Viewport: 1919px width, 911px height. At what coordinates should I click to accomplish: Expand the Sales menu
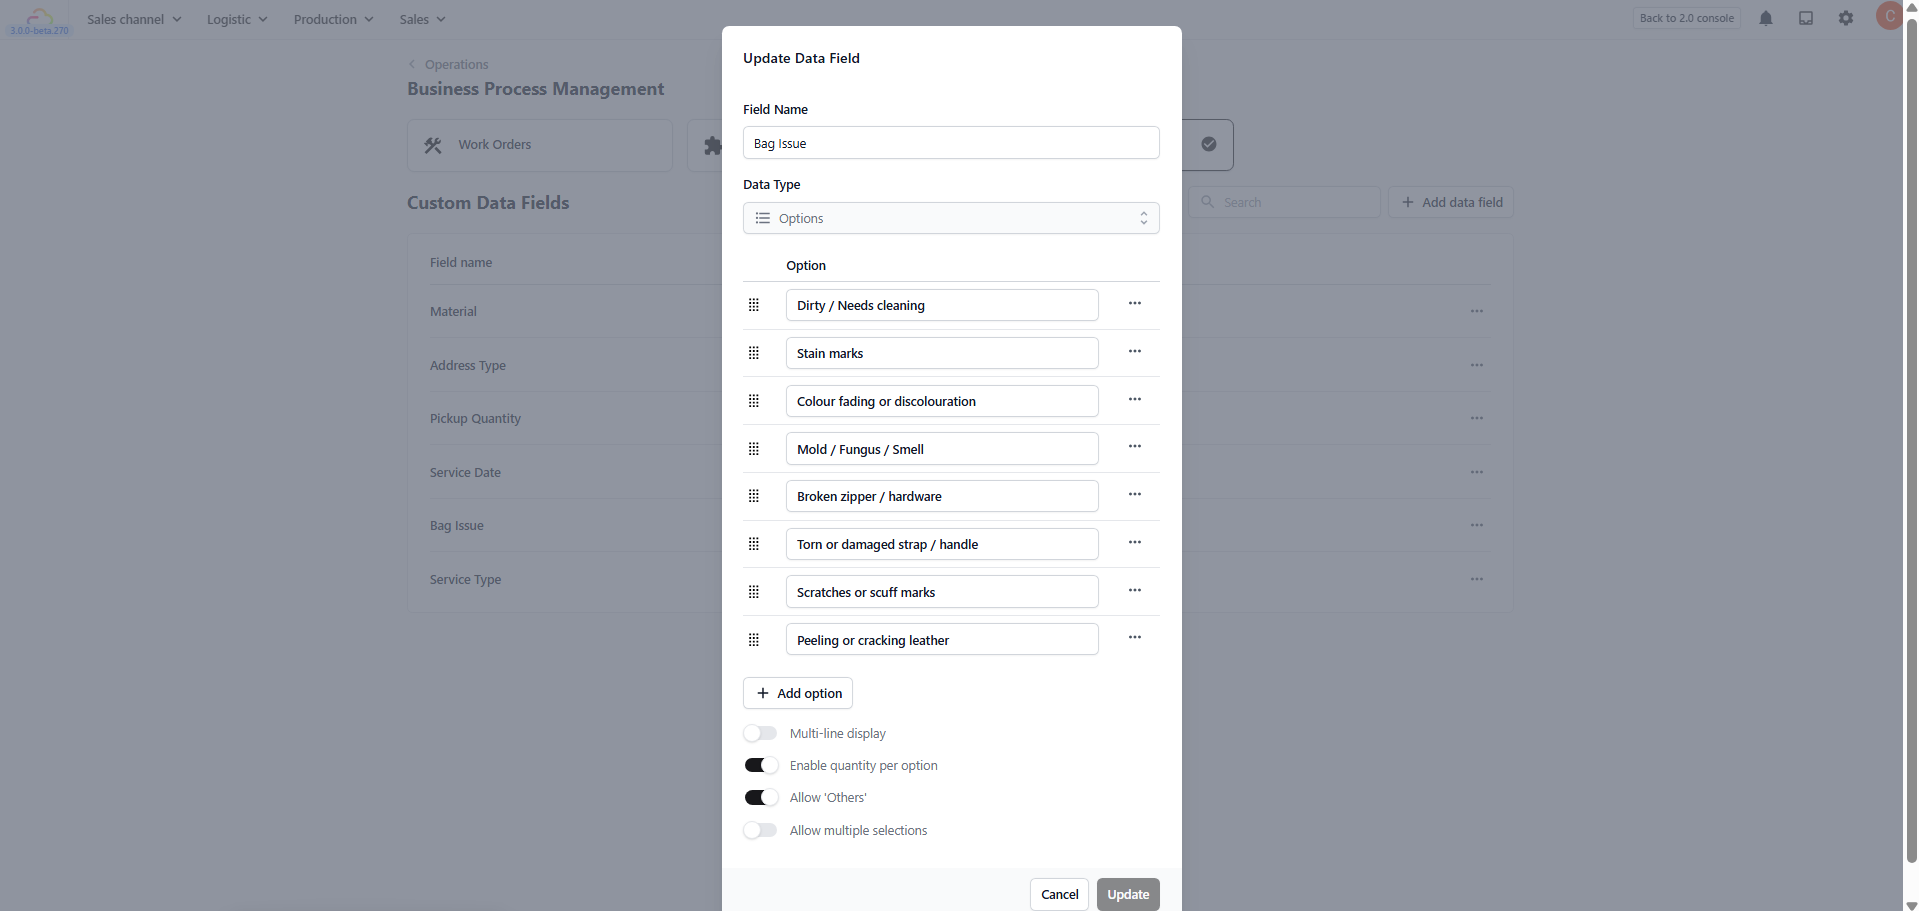[422, 19]
